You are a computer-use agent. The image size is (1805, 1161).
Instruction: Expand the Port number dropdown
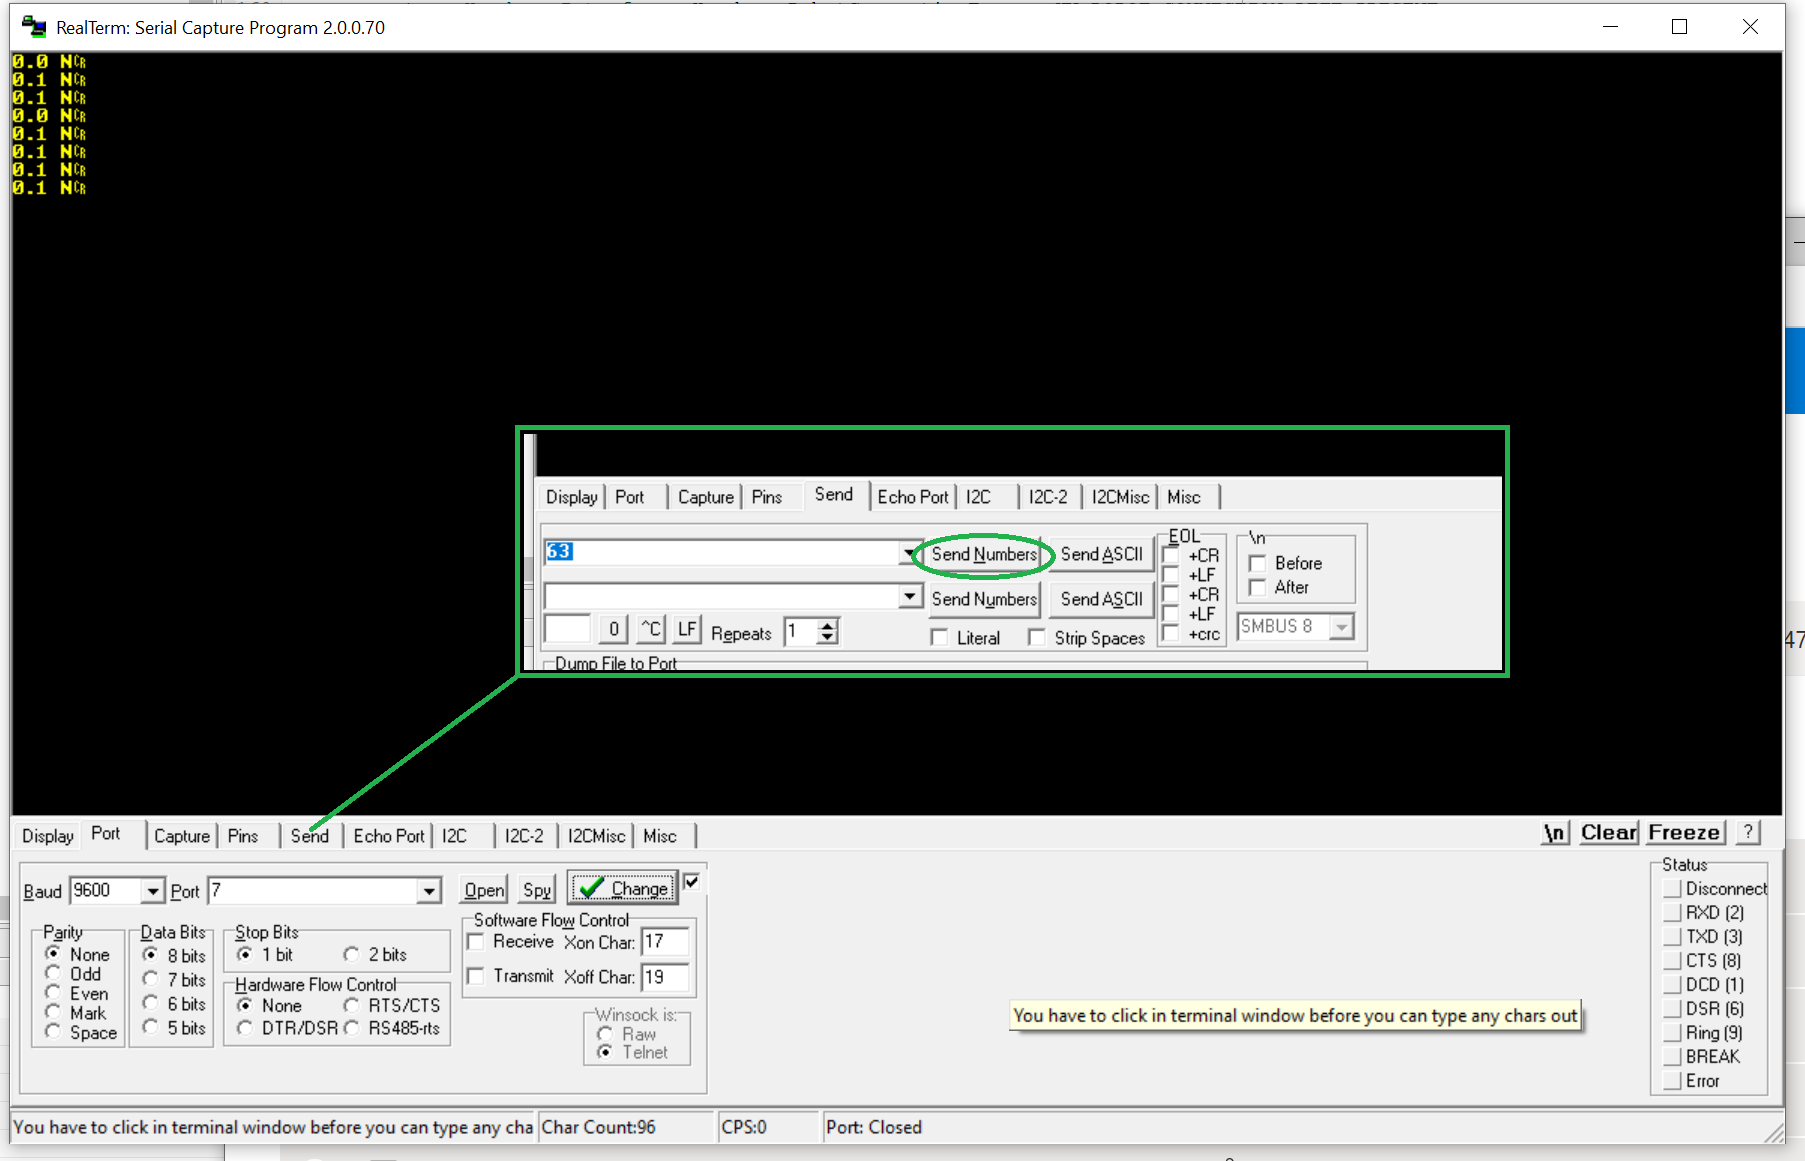429,890
